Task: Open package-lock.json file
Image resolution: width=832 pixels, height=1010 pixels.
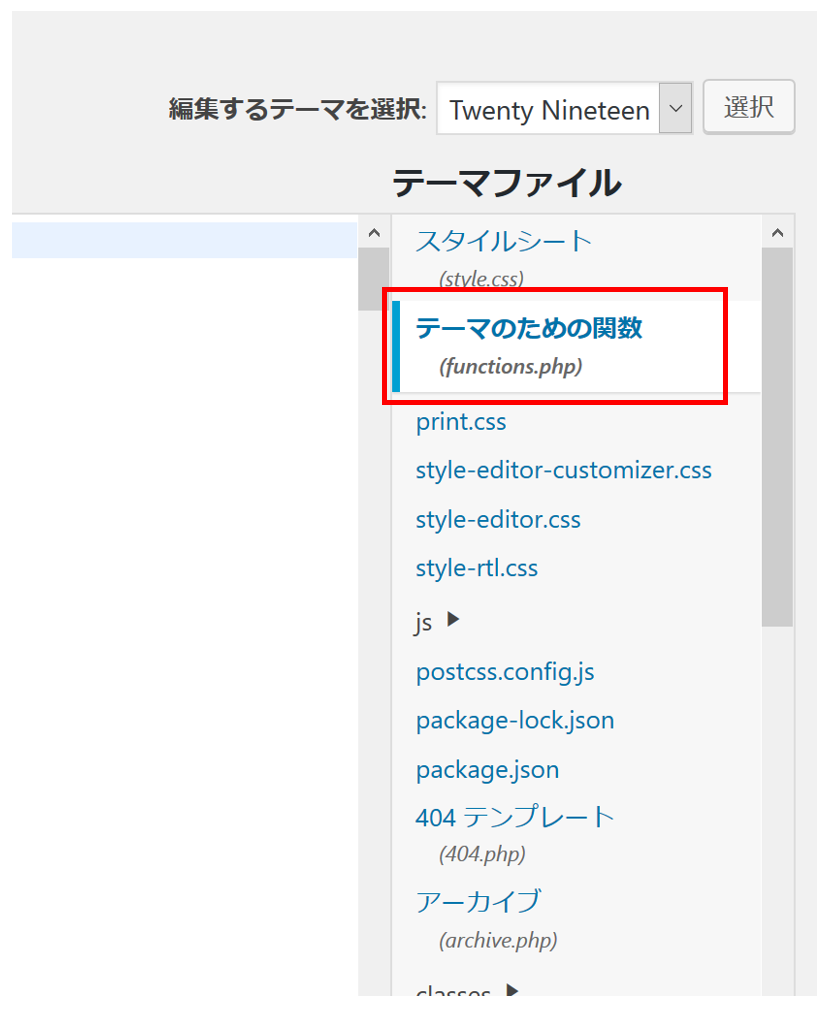Action: (x=514, y=720)
